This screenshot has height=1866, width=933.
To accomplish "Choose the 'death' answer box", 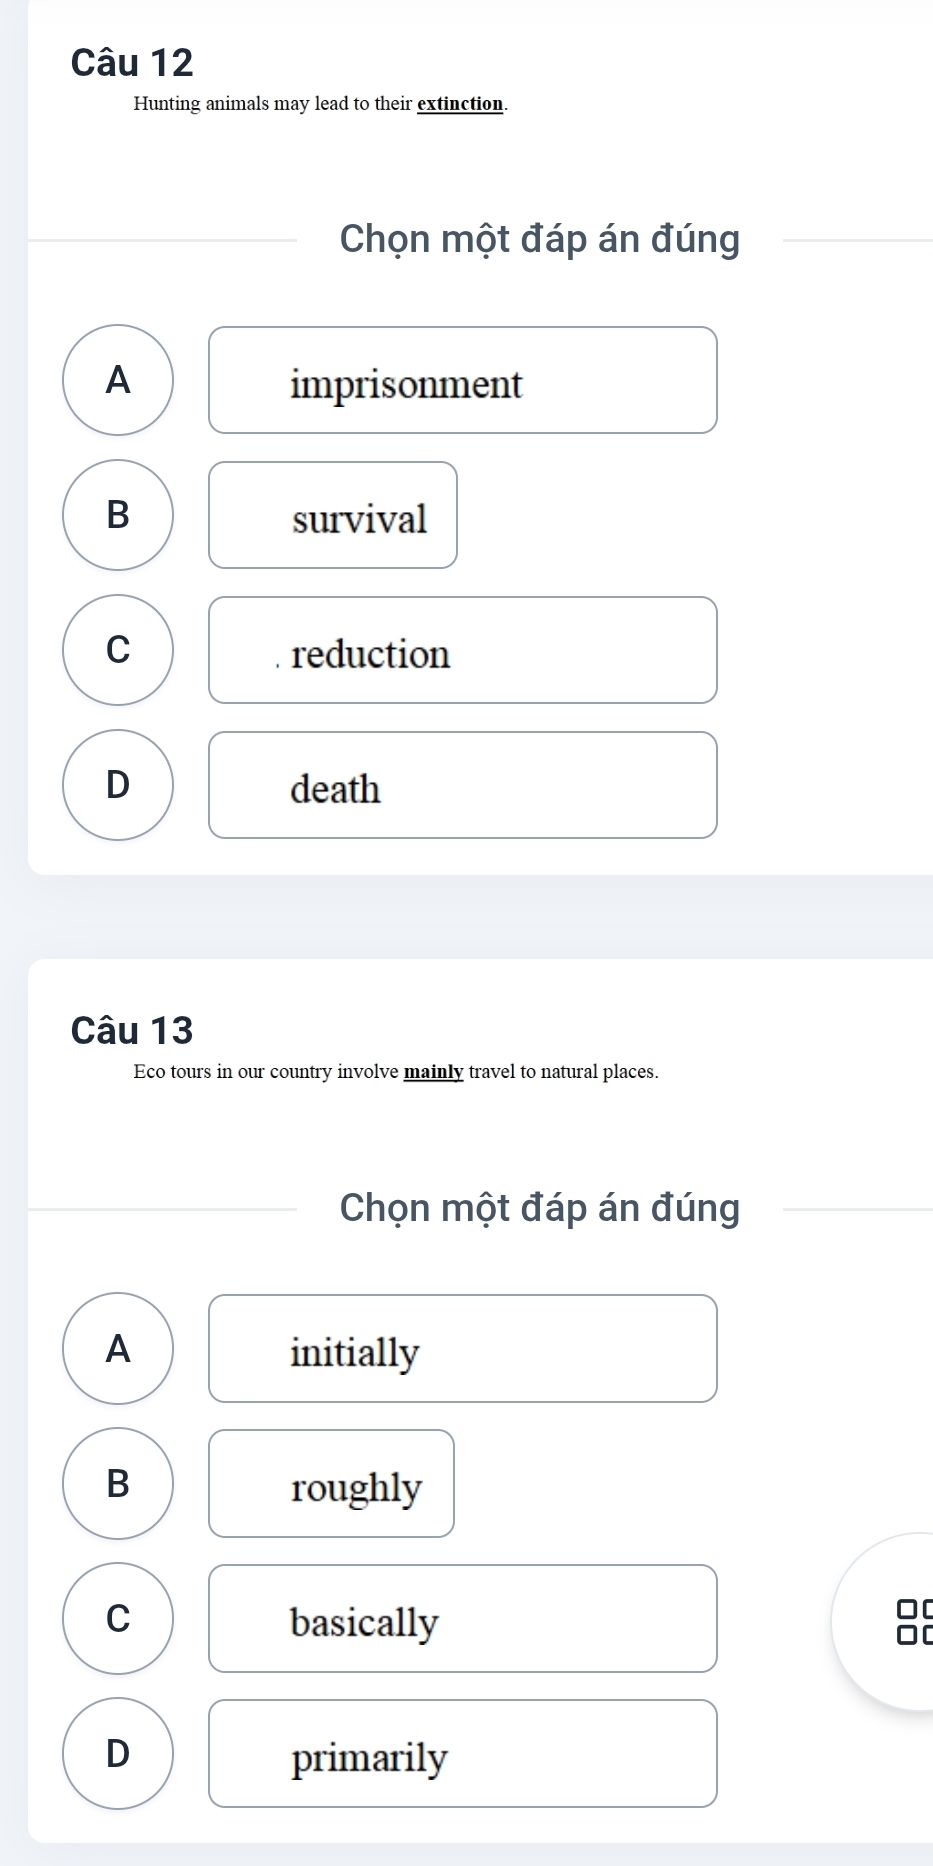I will coord(463,785).
